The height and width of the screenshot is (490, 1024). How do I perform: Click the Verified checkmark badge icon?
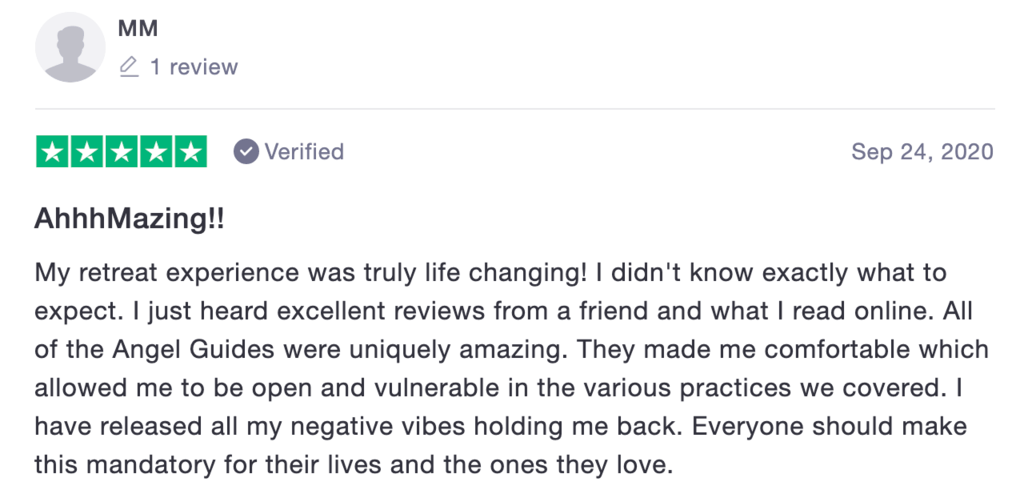(x=245, y=152)
